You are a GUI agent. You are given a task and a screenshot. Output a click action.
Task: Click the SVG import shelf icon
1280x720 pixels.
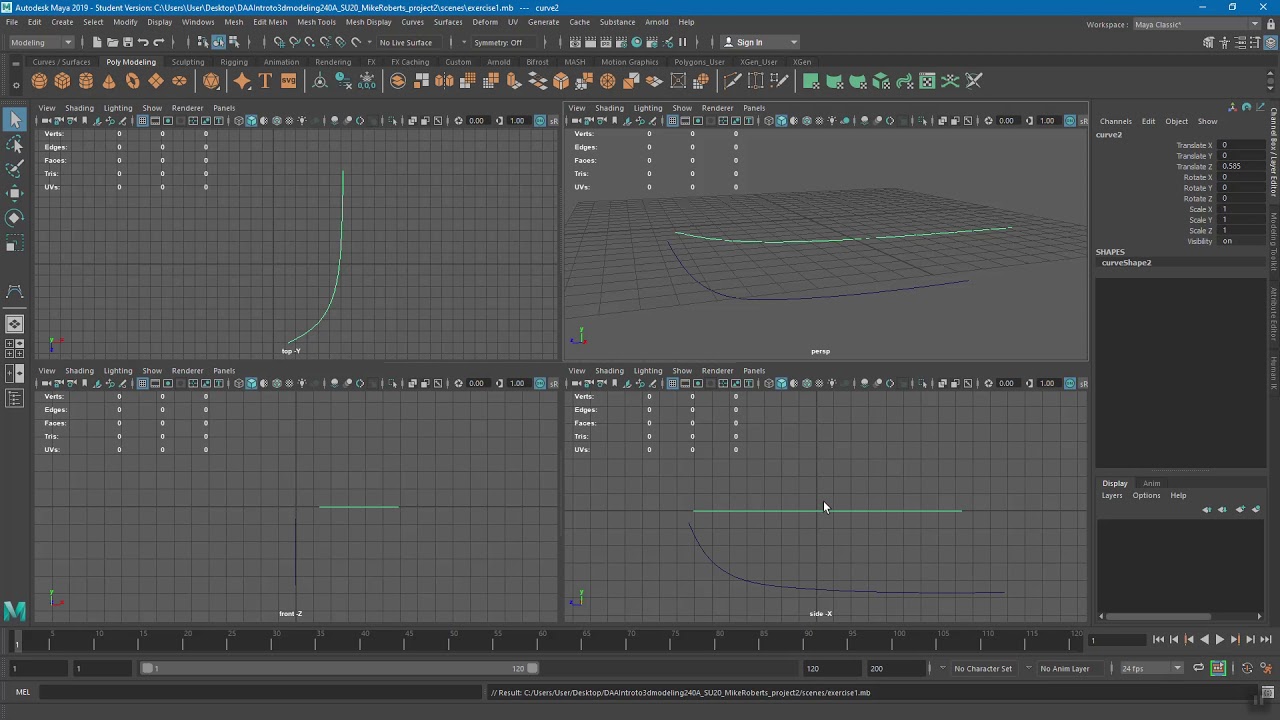(288, 81)
